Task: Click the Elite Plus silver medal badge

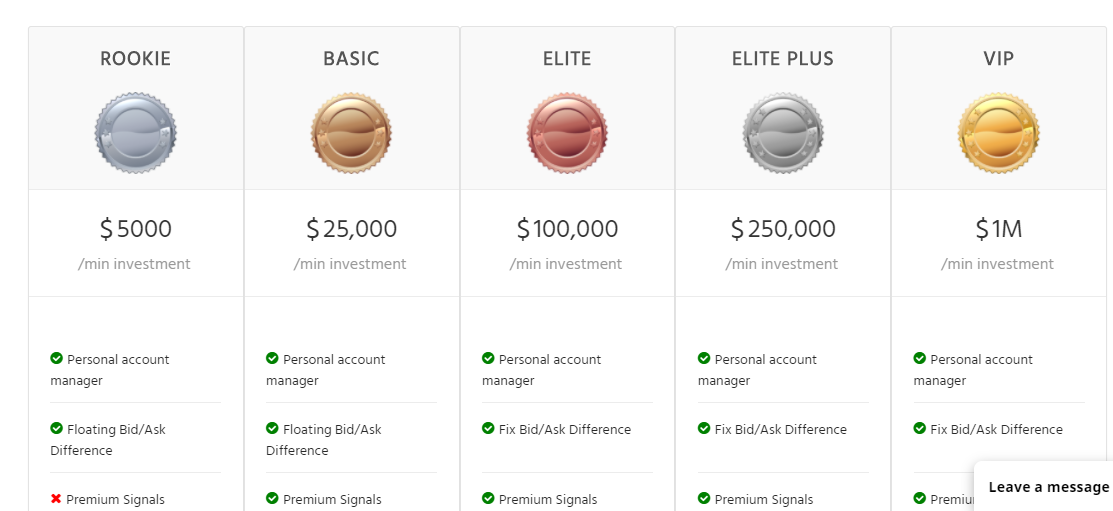Action: tap(783, 133)
